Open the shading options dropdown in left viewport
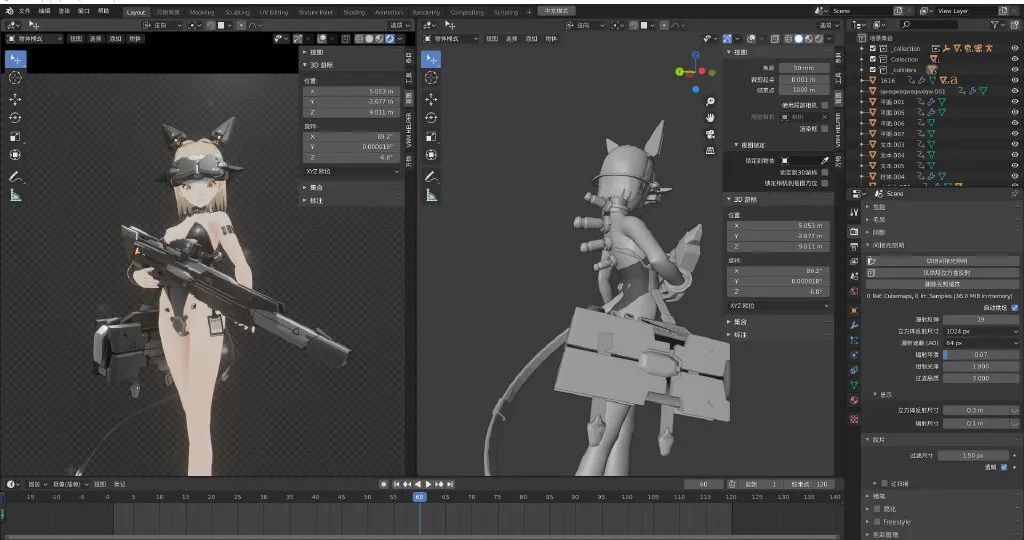This screenshot has height=540, width=1024. (x=400, y=39)
